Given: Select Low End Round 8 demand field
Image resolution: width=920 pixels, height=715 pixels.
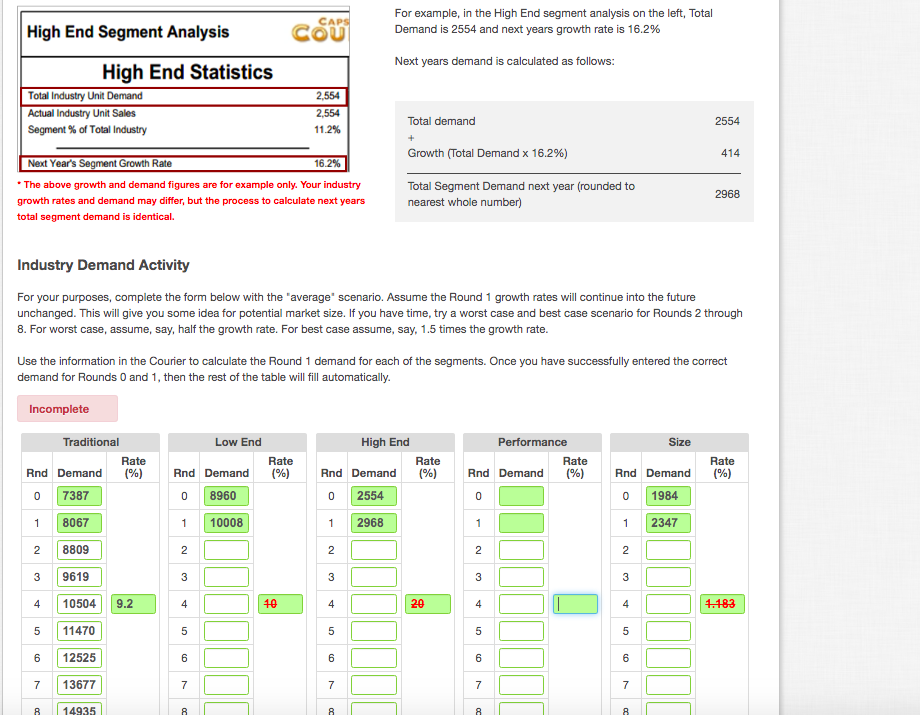Looking at the screenshot, I should tap(226, 709).
